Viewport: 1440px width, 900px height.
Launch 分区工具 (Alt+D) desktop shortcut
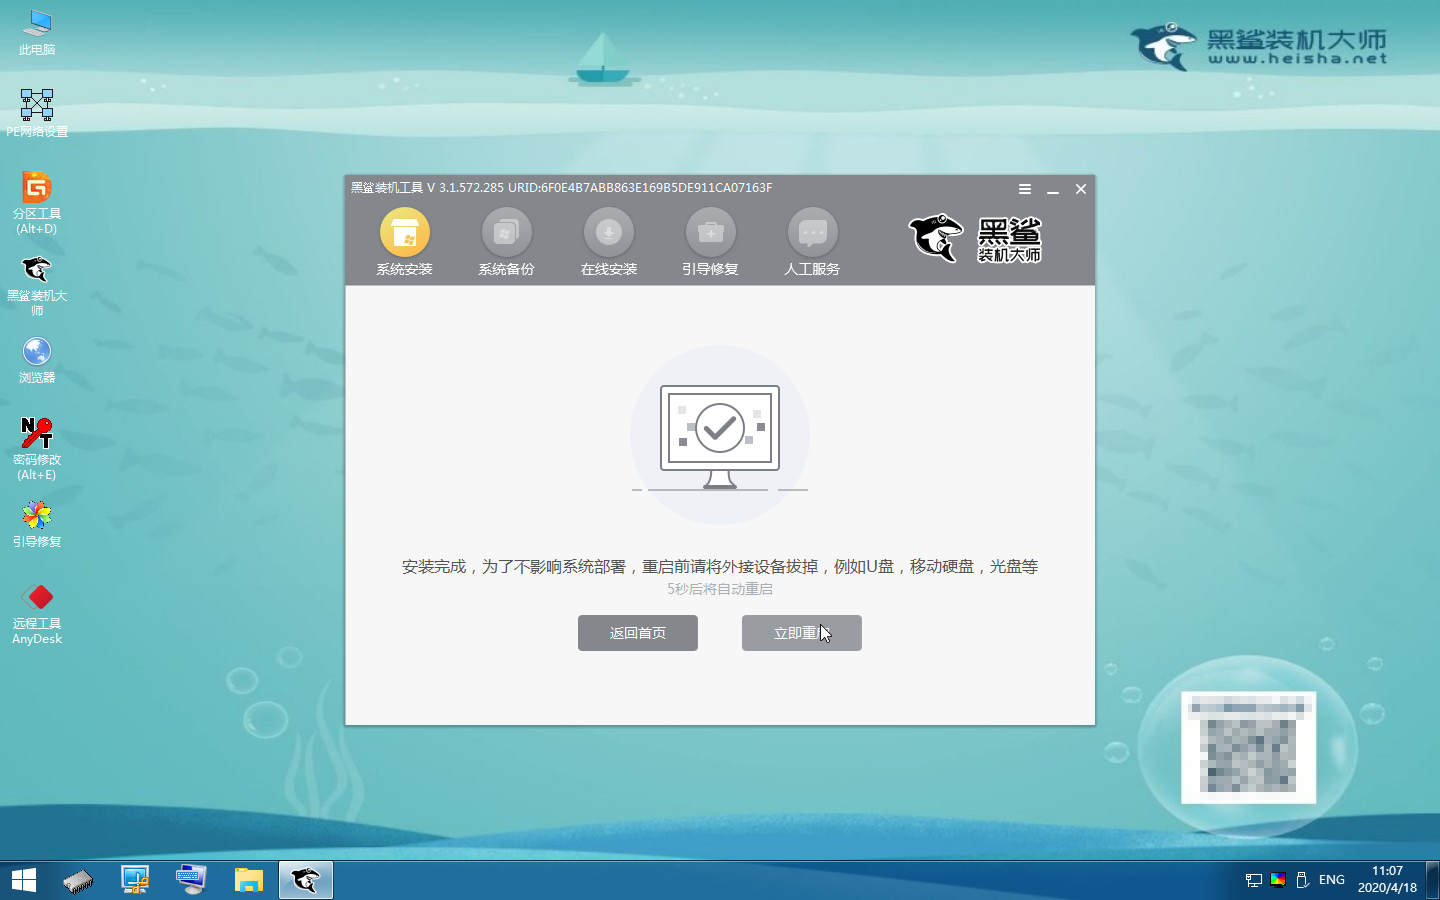(37, 203)
